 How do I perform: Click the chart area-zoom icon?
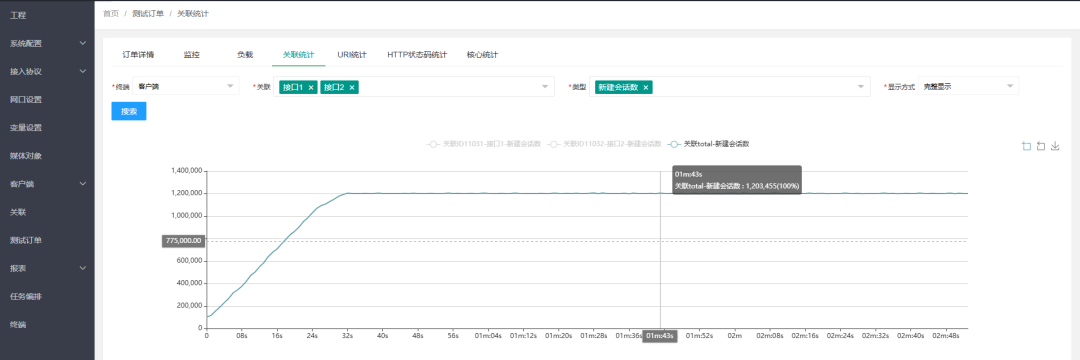click(x=1027, y=146)
